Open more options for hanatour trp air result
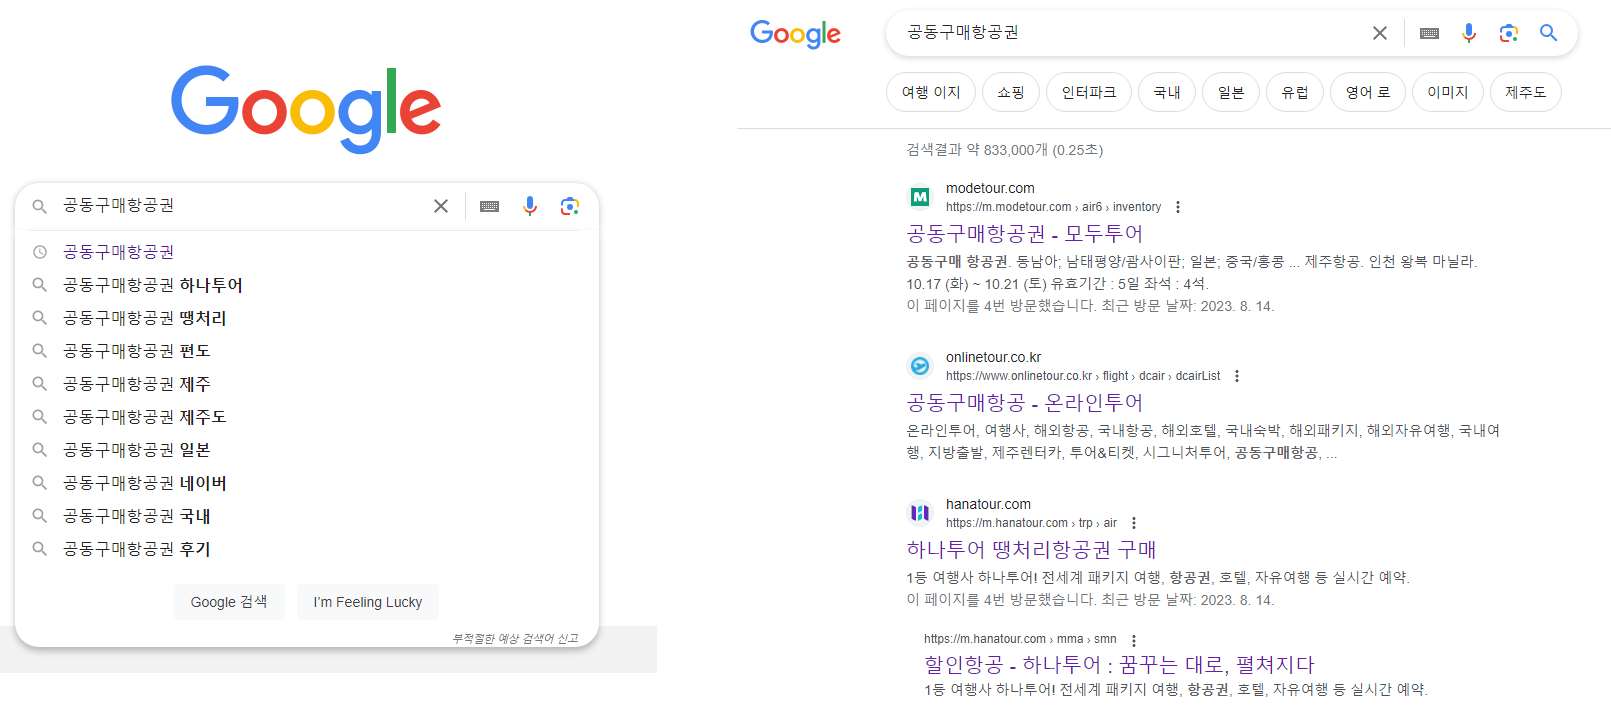The image size is (1611, 714). tap(1134, 523)
